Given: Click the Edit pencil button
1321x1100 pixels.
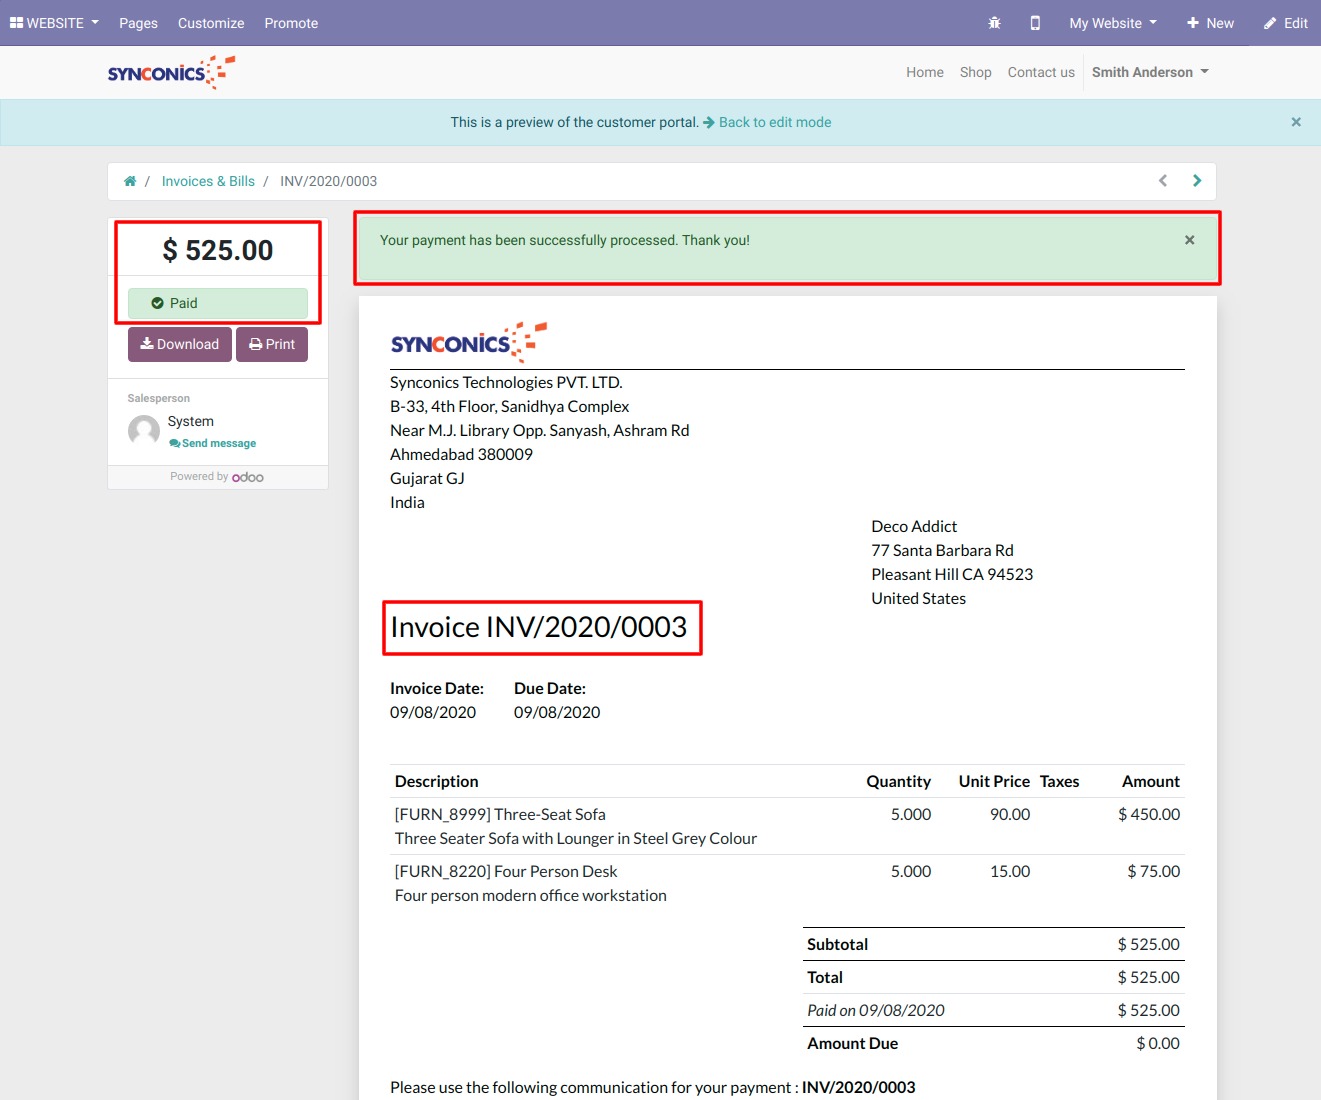Looking at the screenshot, I should click(x=1285, y=23).
